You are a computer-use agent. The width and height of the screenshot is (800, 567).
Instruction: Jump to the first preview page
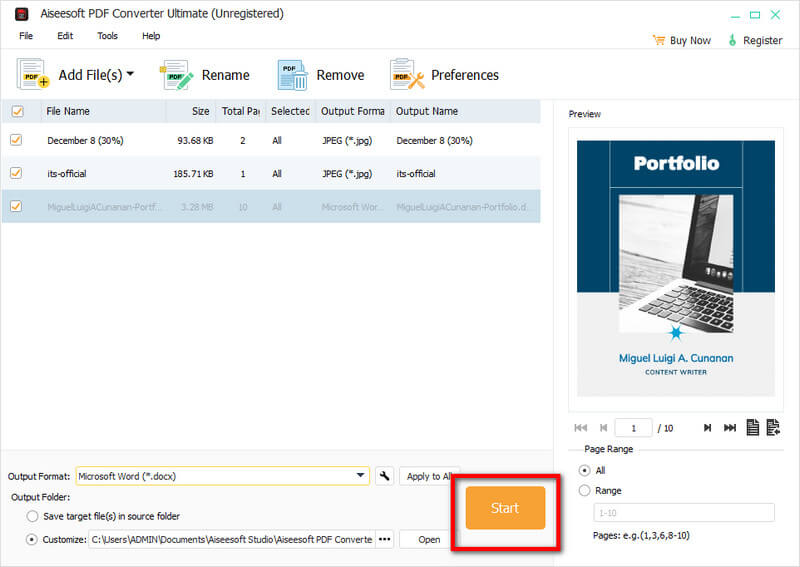tap(581, 428)
